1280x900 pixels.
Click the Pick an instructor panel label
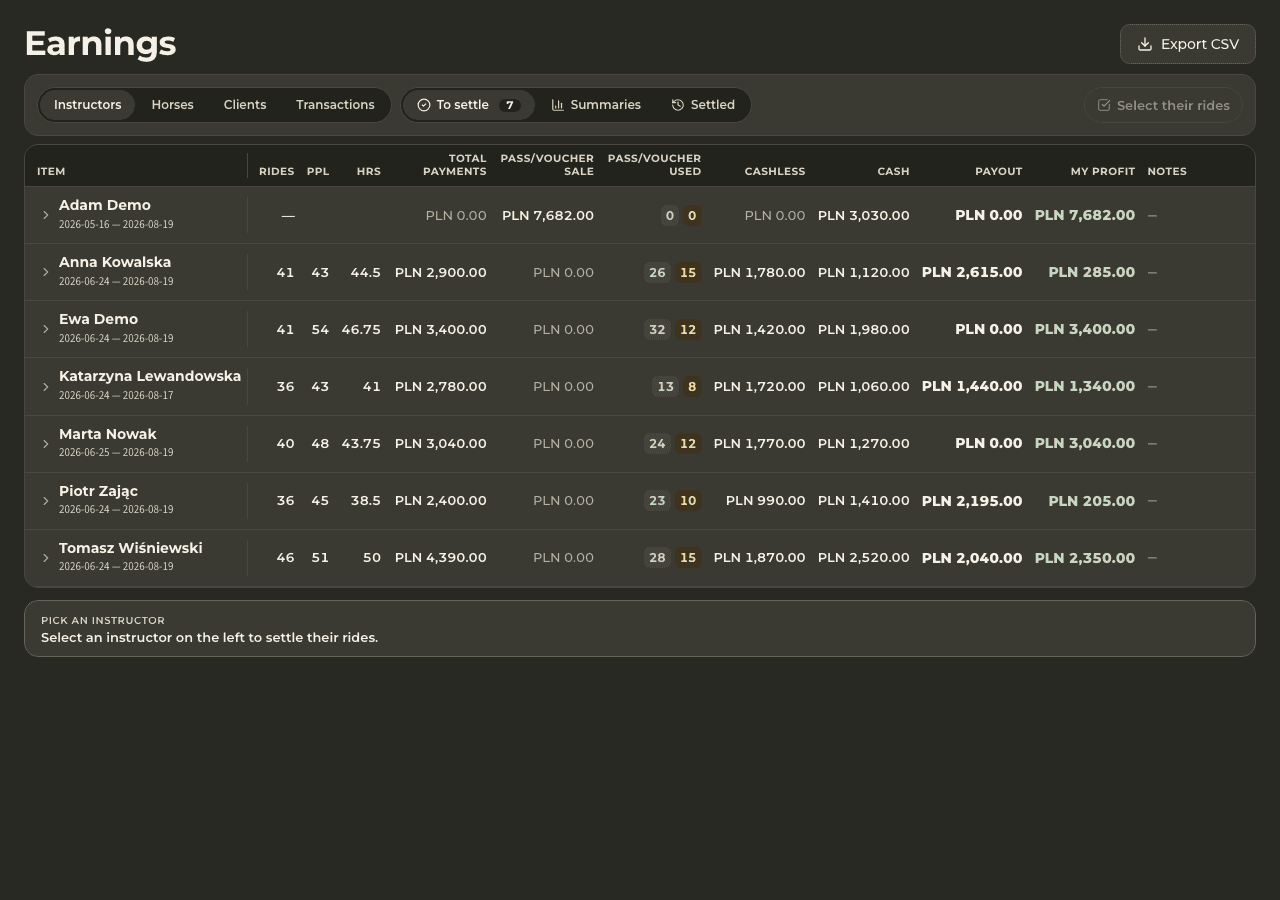[103, 620]
